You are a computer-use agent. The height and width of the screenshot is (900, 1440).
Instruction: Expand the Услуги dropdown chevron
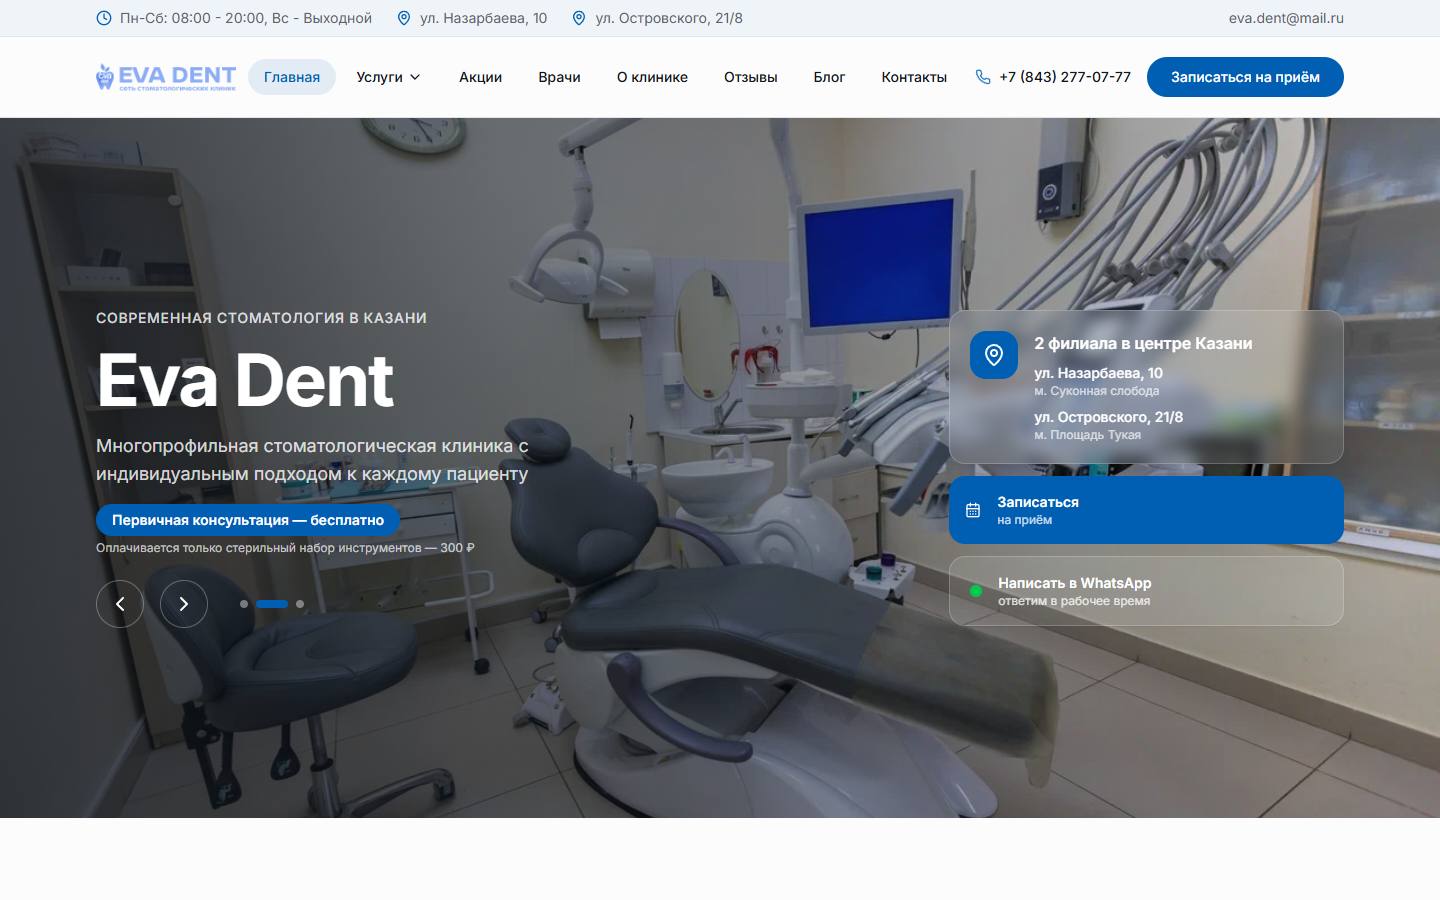[x=415, y=77]
